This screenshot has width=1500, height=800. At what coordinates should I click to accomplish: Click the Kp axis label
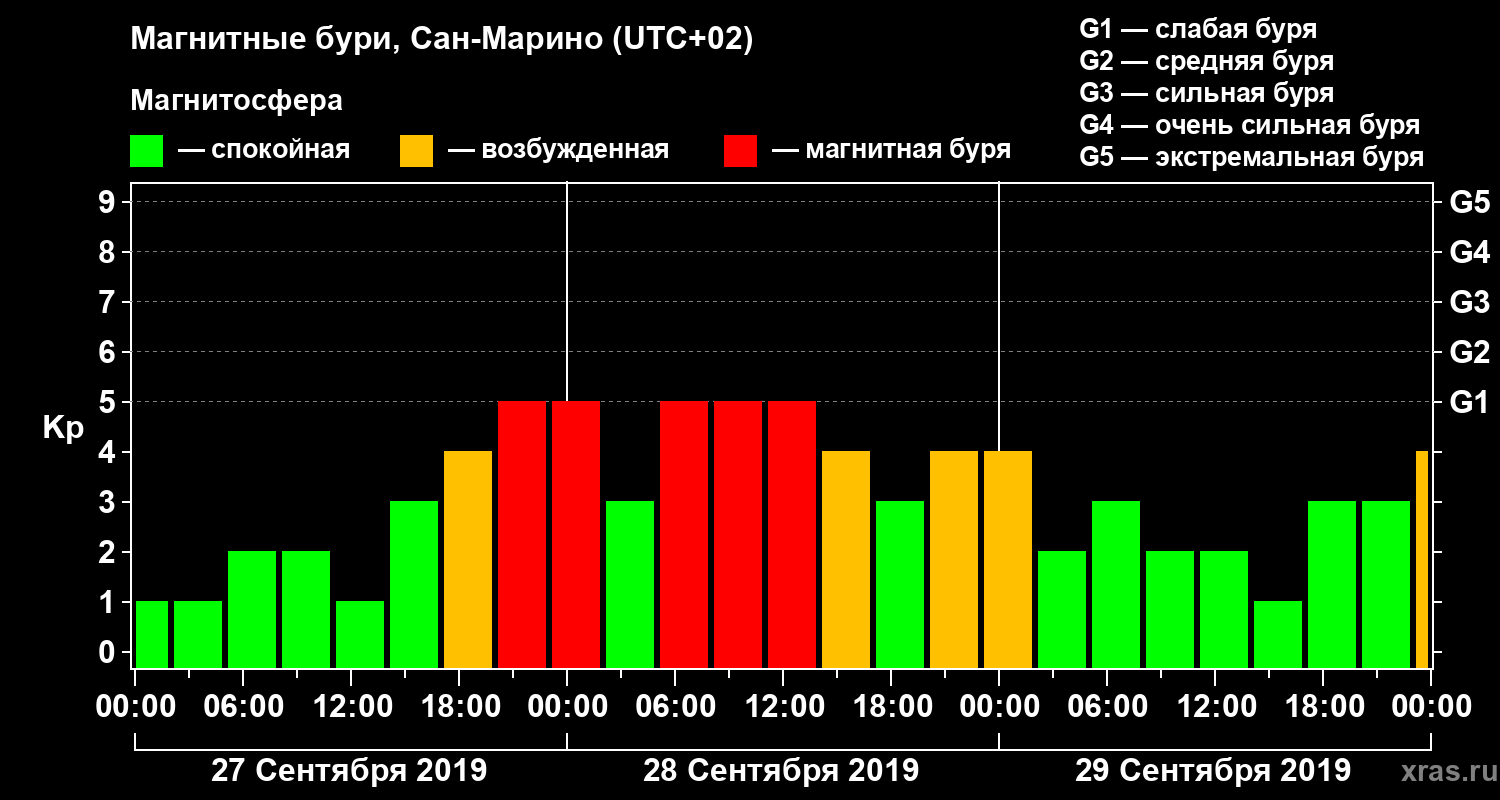(x=63, y=429)
